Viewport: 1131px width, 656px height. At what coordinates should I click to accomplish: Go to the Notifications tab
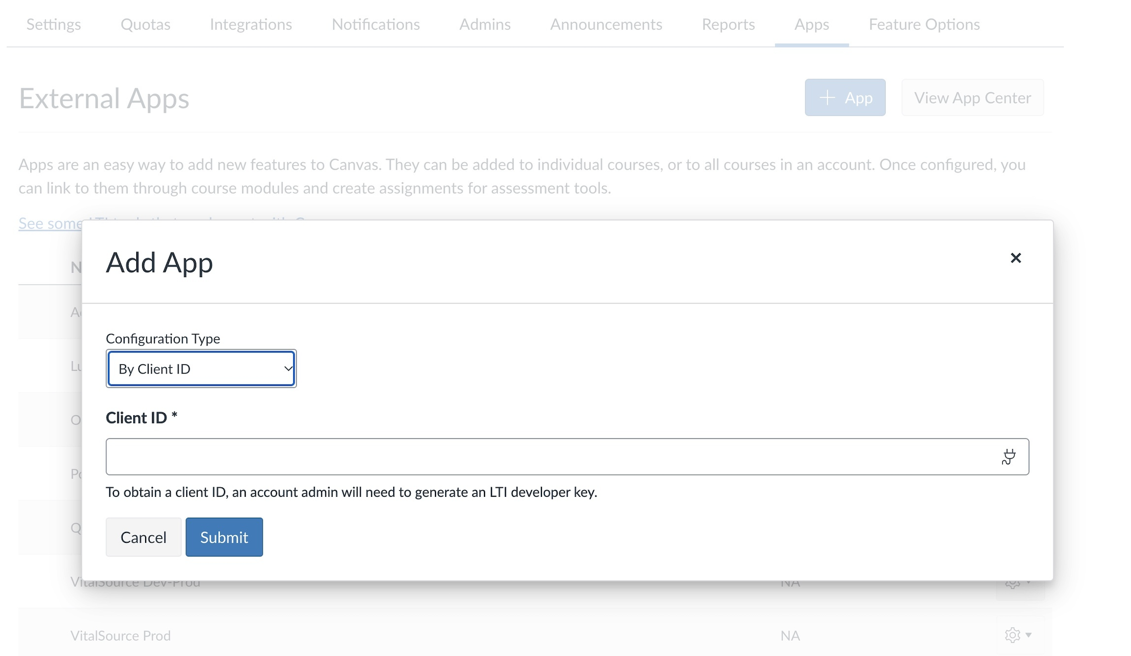click(375, 24)
